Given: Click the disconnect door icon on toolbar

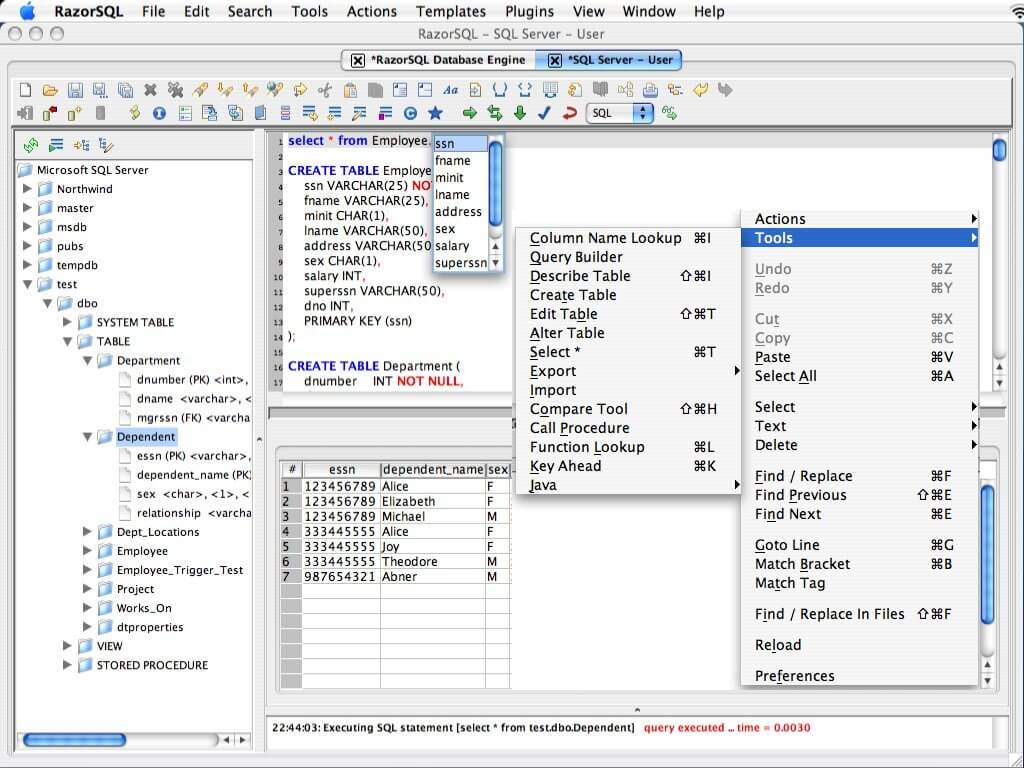Looking at the screenshot, I should click(25, 114).
